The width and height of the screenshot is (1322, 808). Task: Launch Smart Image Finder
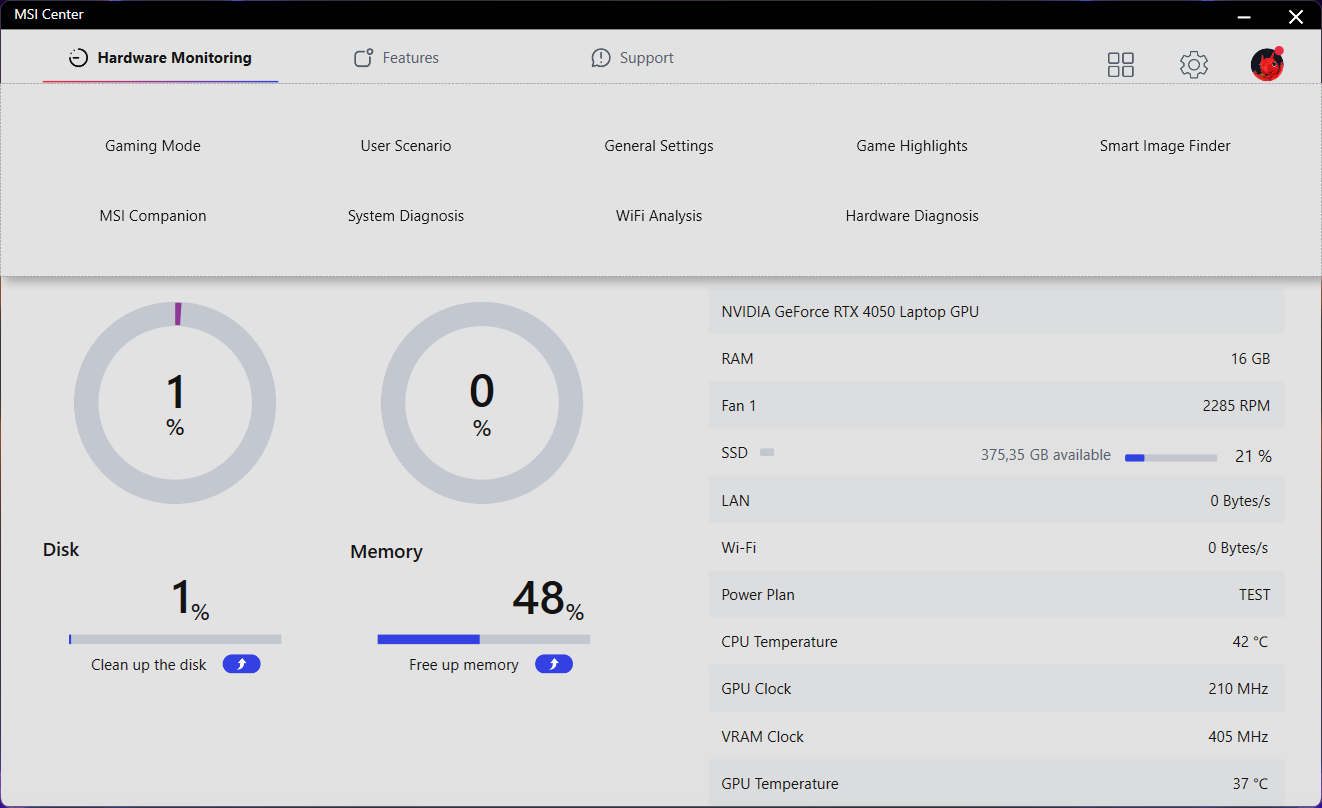(1165, 146)
